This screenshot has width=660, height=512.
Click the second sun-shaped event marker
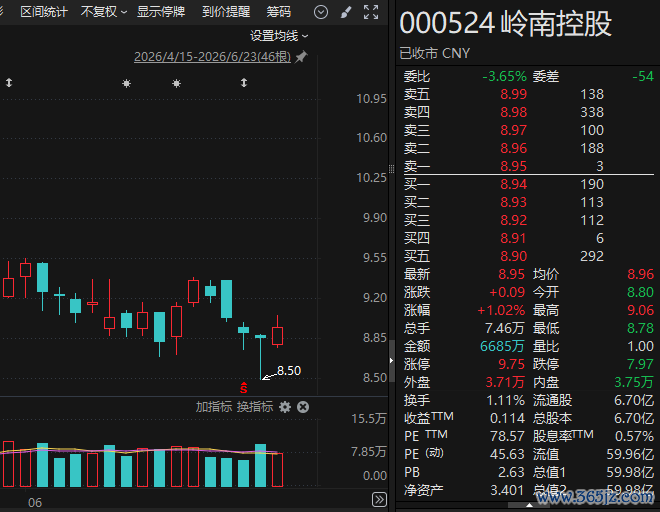coord(176,83)
